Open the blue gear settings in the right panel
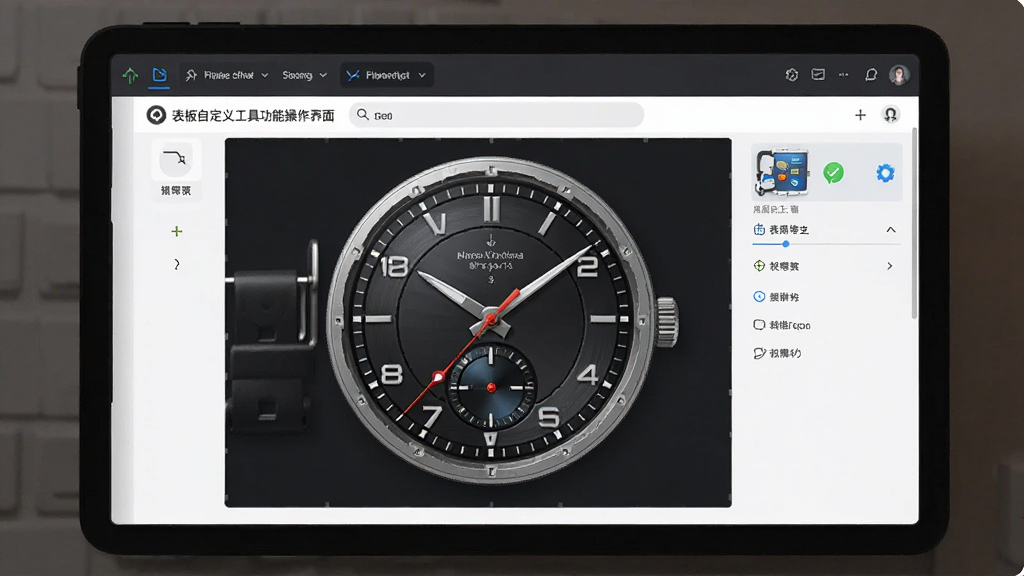The image size is (1024, 576). 885,173
